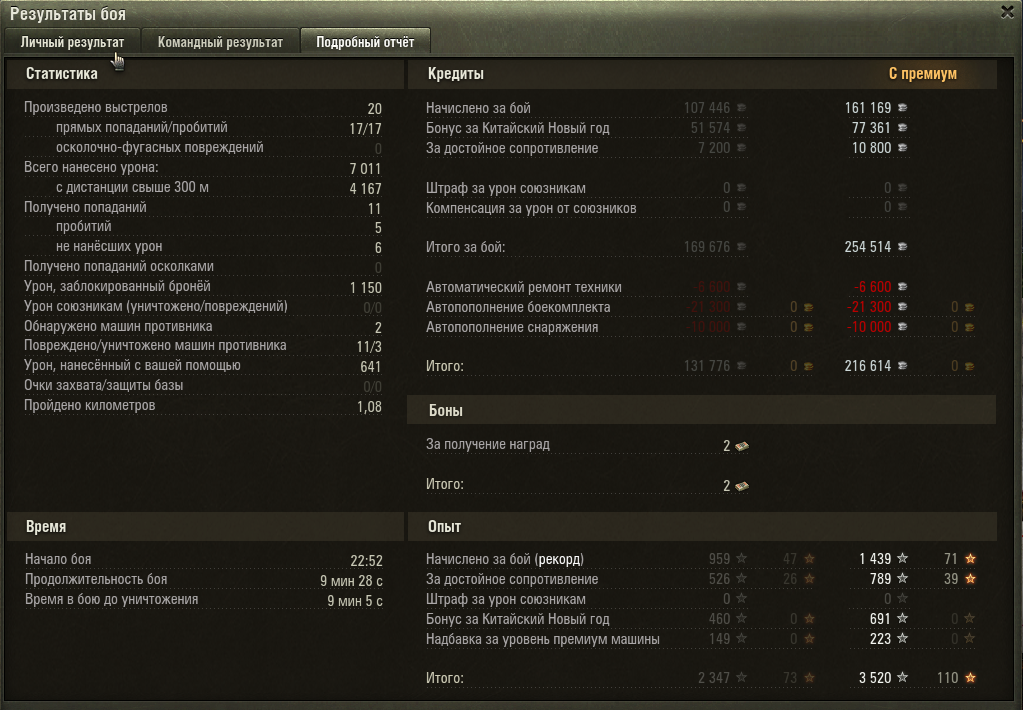
Task: Click the credits icon beside 77 361
Action: coord(902,128)
